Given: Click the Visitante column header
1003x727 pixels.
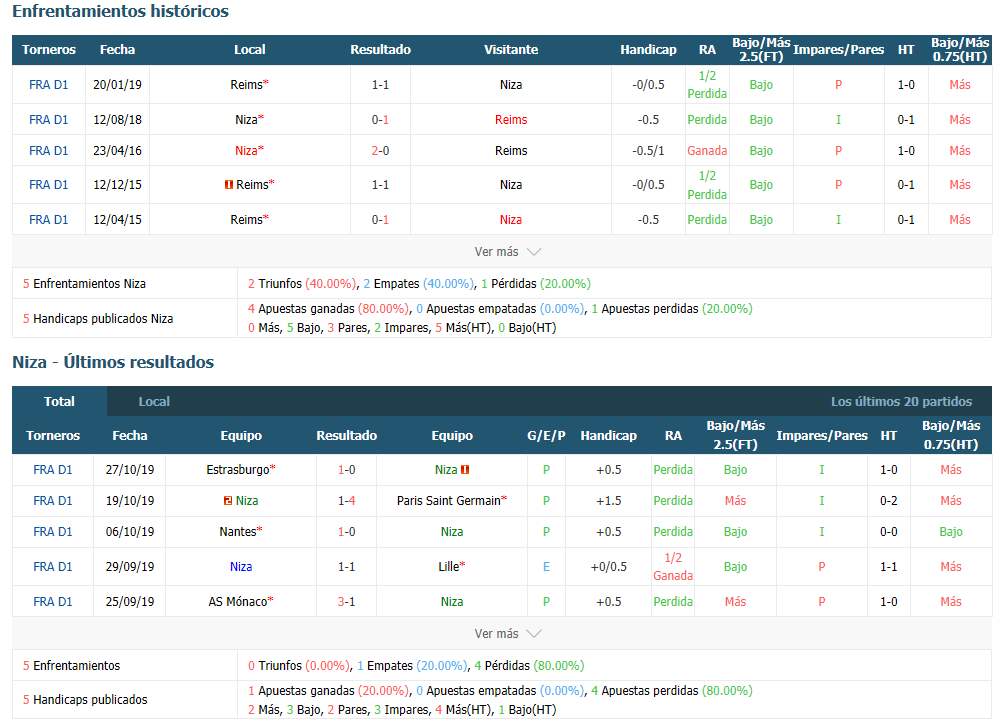Looking at the screenshot, I should 511,50.
